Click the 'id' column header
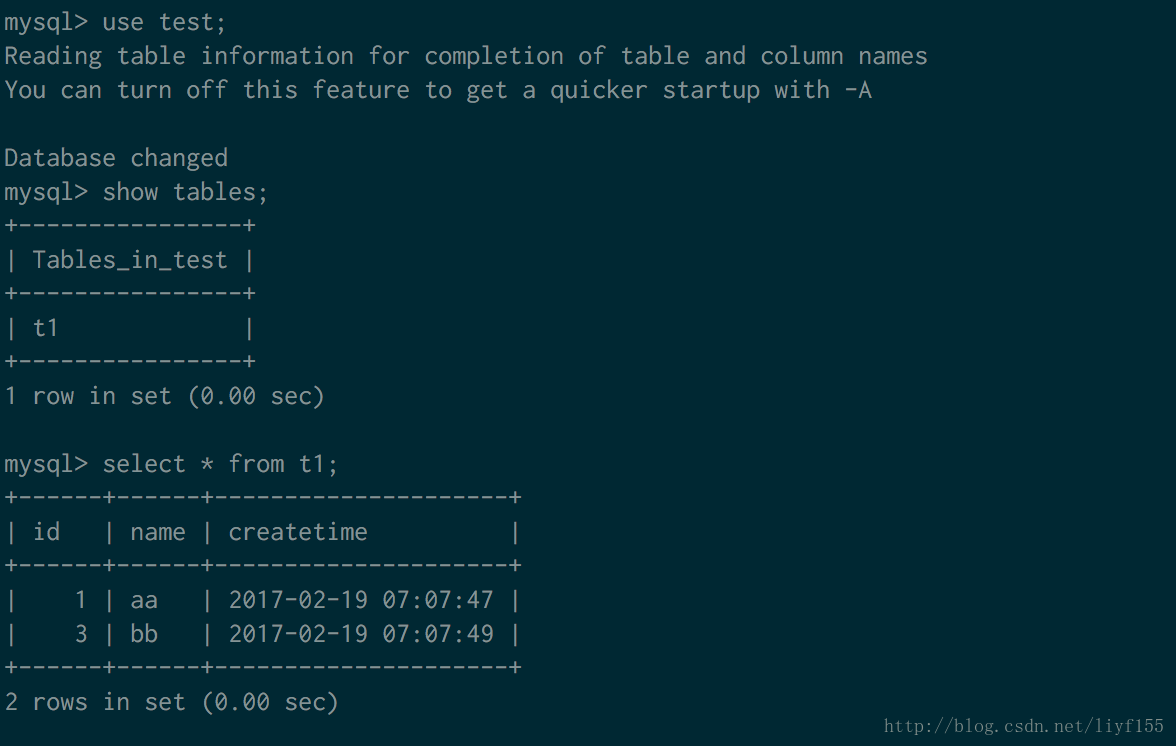Screen dimensions: 1176x746 tap(46, 532)
